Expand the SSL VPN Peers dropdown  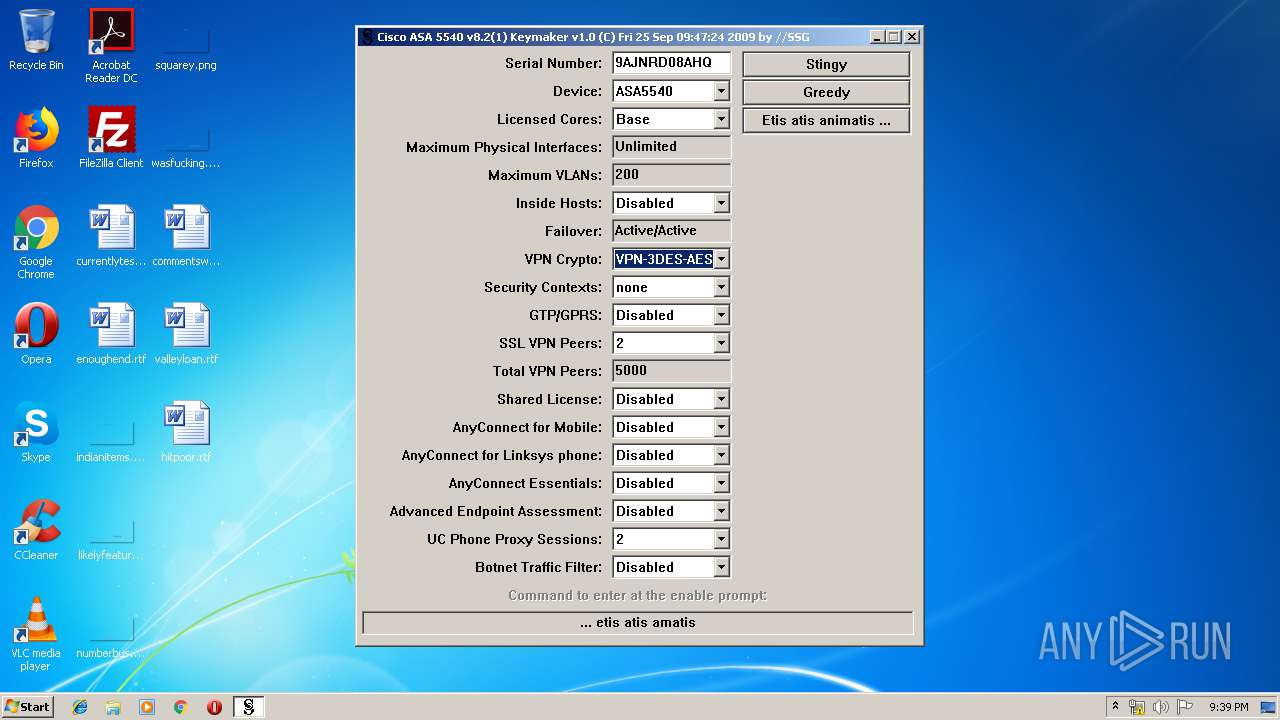point(721,343)
